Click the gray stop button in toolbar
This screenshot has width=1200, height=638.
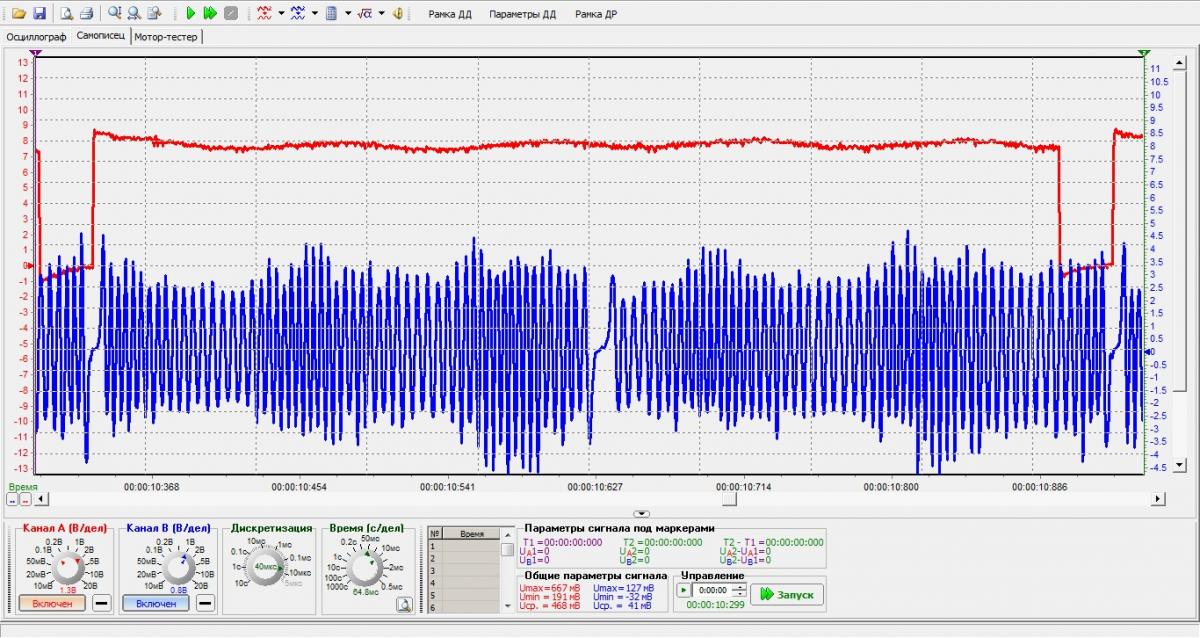[x=231, y=14]
